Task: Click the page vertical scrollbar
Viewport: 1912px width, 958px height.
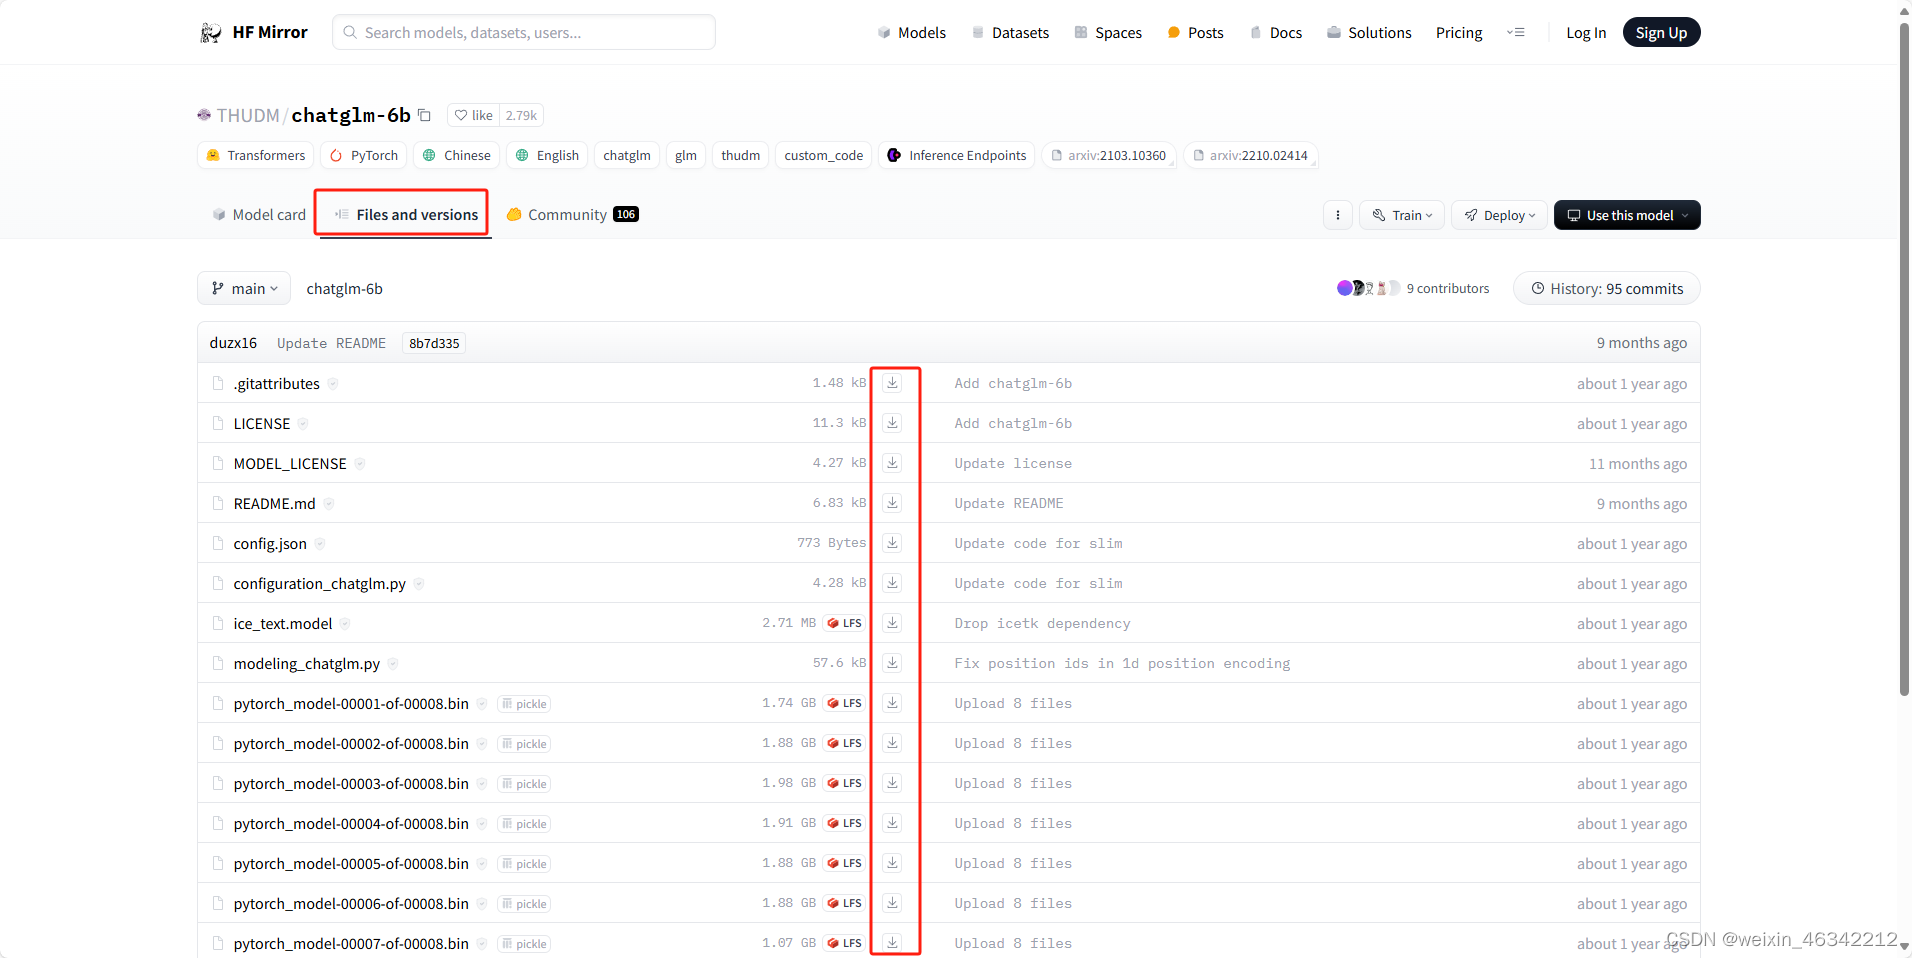Action: [1904, 360]
